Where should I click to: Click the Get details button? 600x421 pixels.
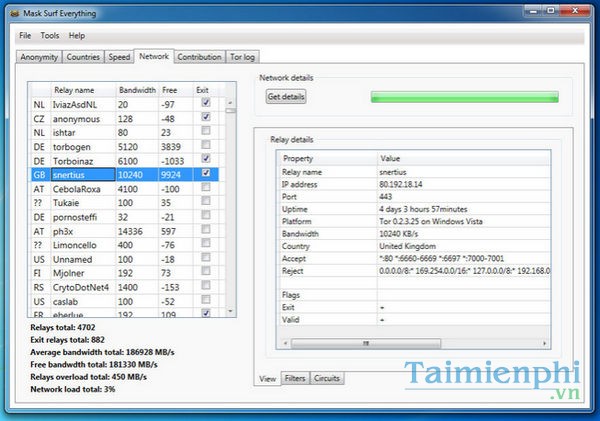pos(286,97)
